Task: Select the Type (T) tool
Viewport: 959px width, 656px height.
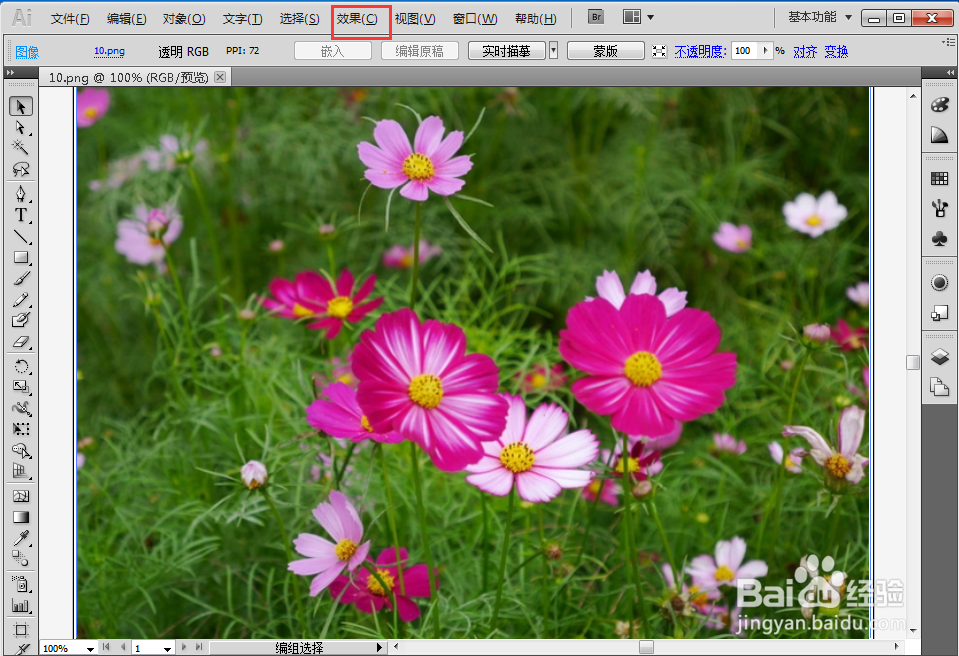Action: click(21, 215)
